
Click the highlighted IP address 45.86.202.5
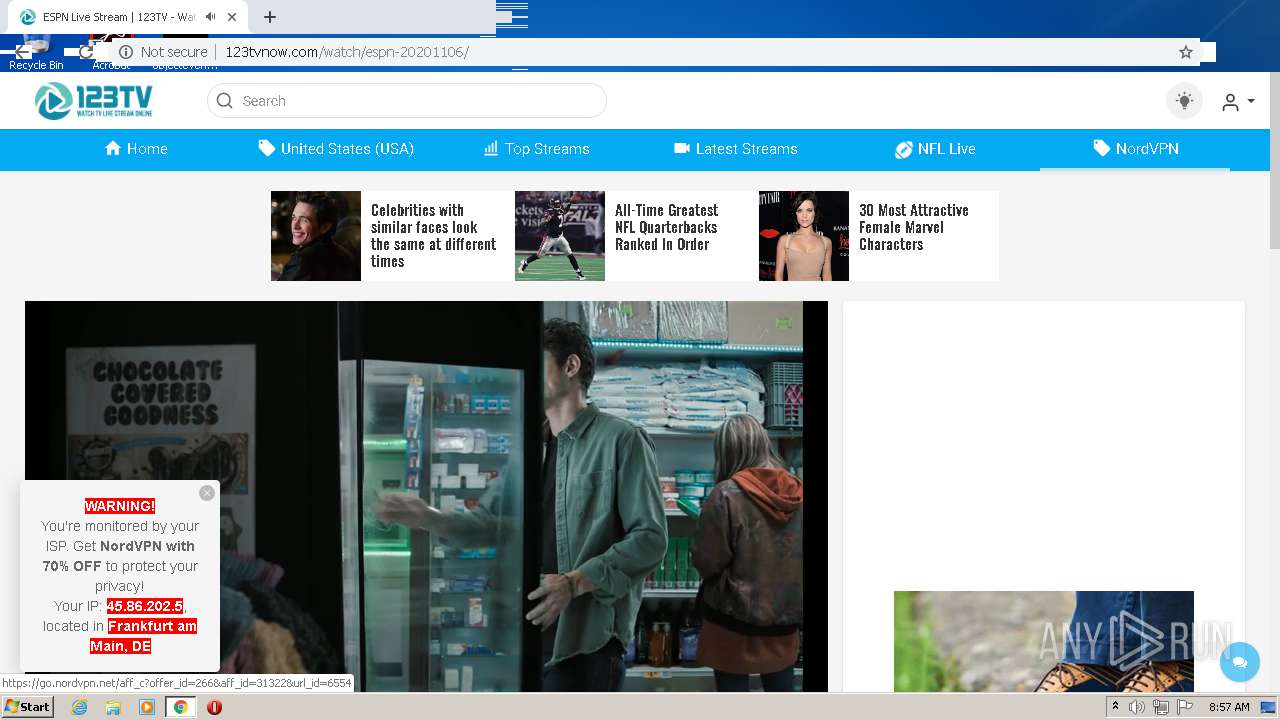click(145, 606)
